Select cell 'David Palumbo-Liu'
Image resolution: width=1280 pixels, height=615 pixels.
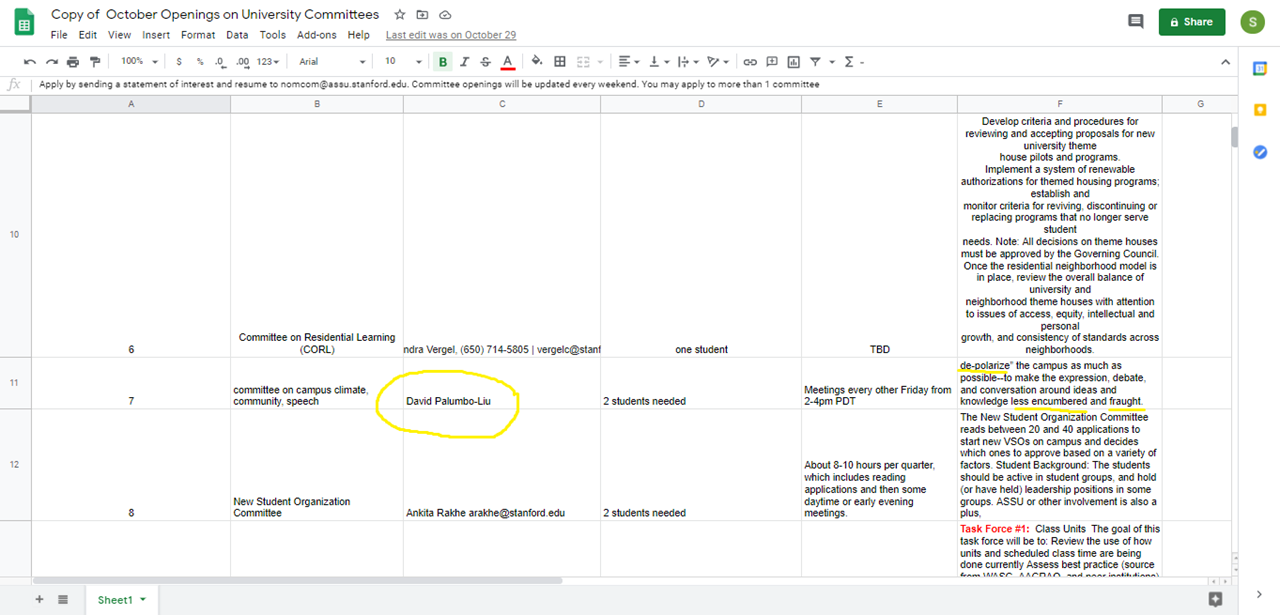click(502, 383)
